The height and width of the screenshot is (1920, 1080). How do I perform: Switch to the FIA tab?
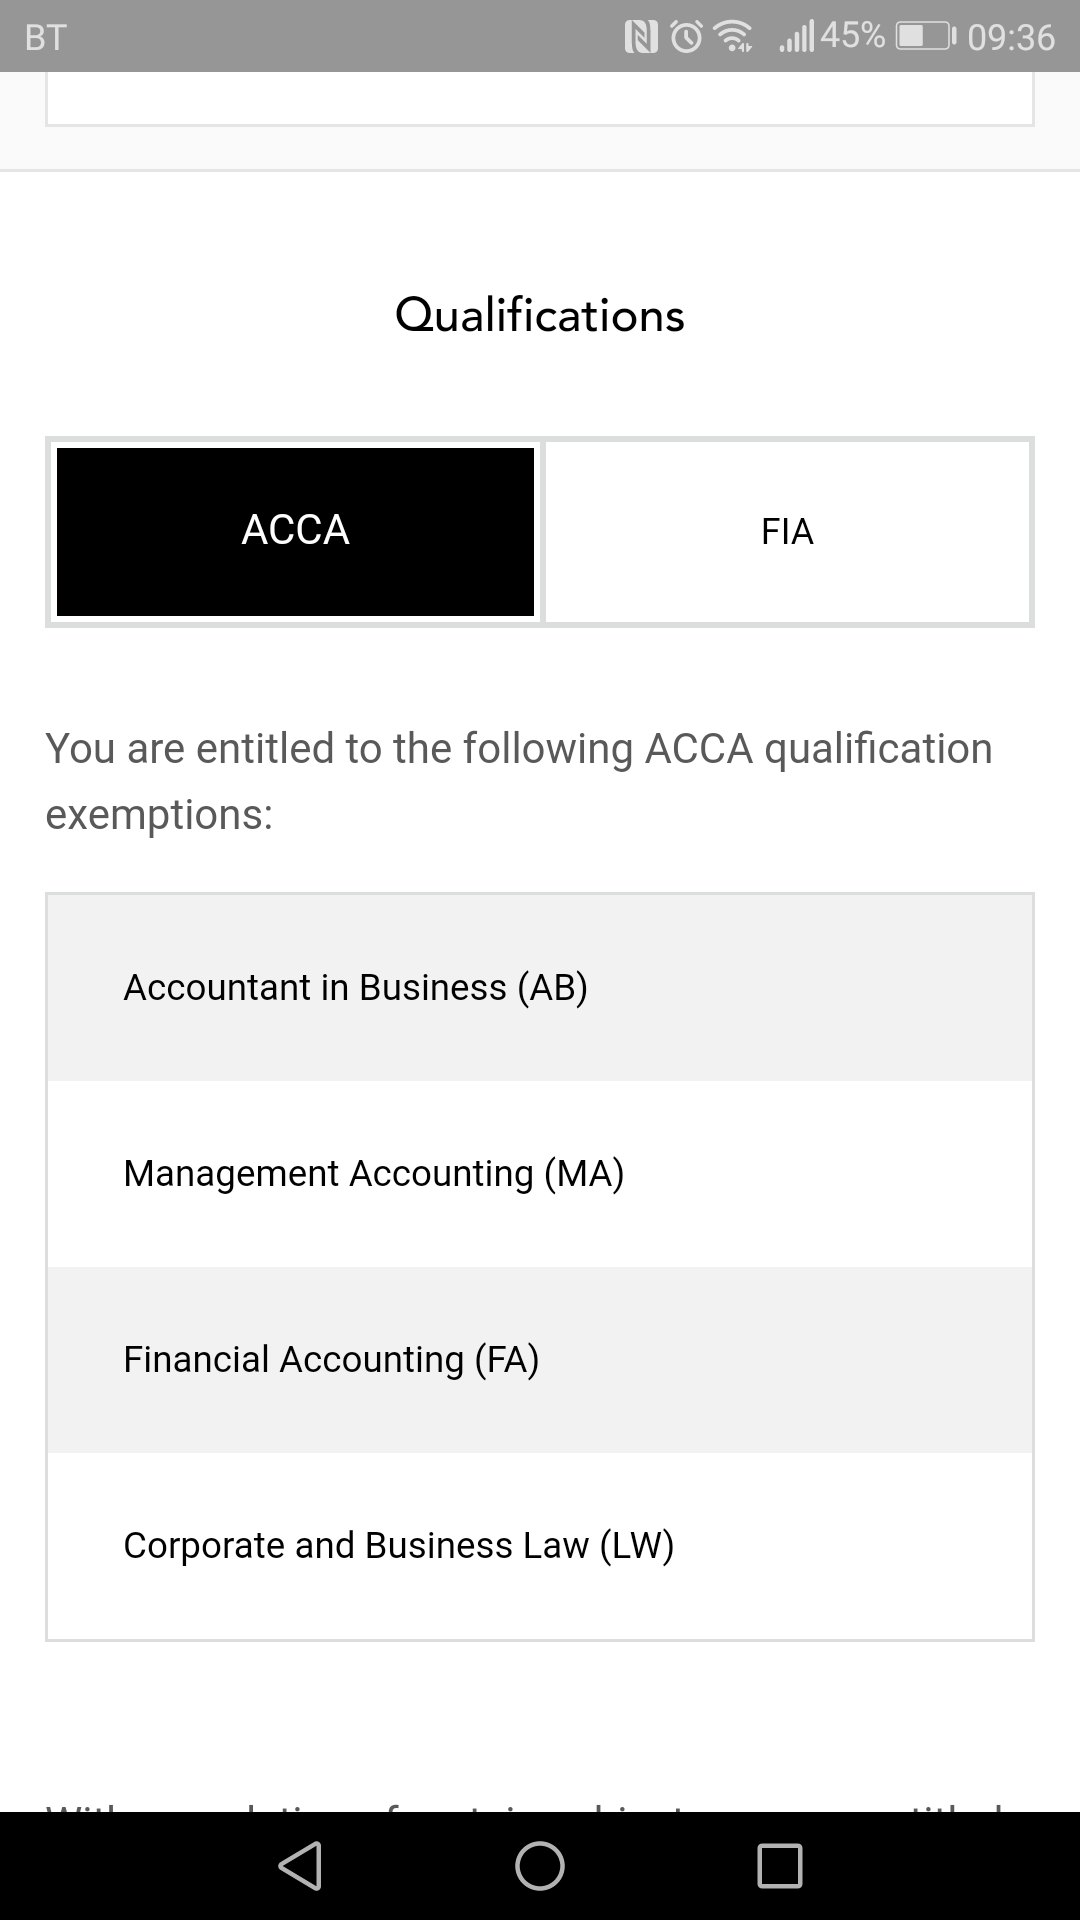(787, 531)
